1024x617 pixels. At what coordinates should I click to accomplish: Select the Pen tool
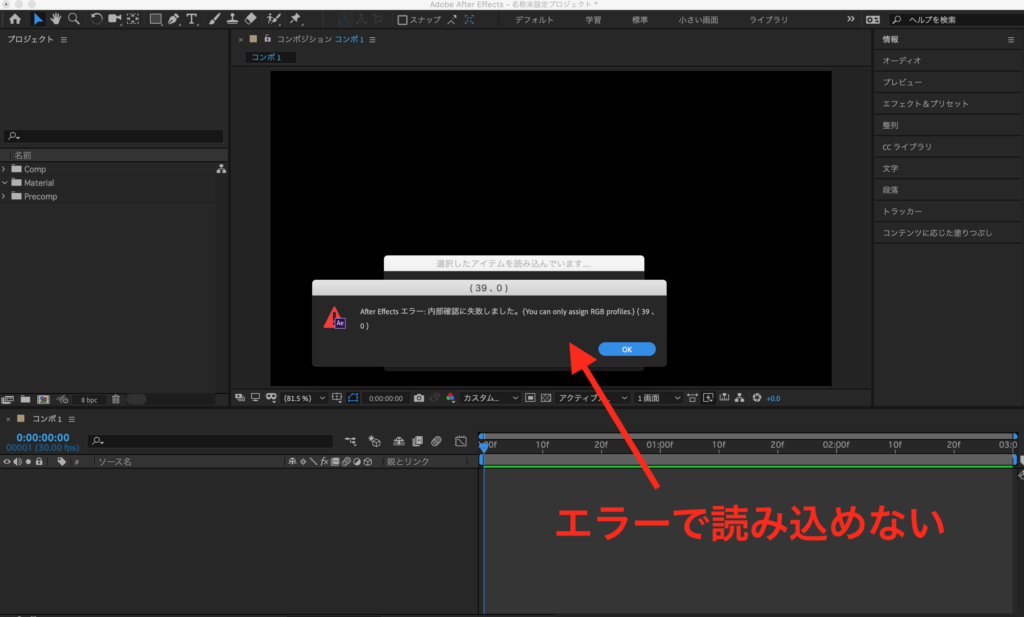click(x=174, y=19)
